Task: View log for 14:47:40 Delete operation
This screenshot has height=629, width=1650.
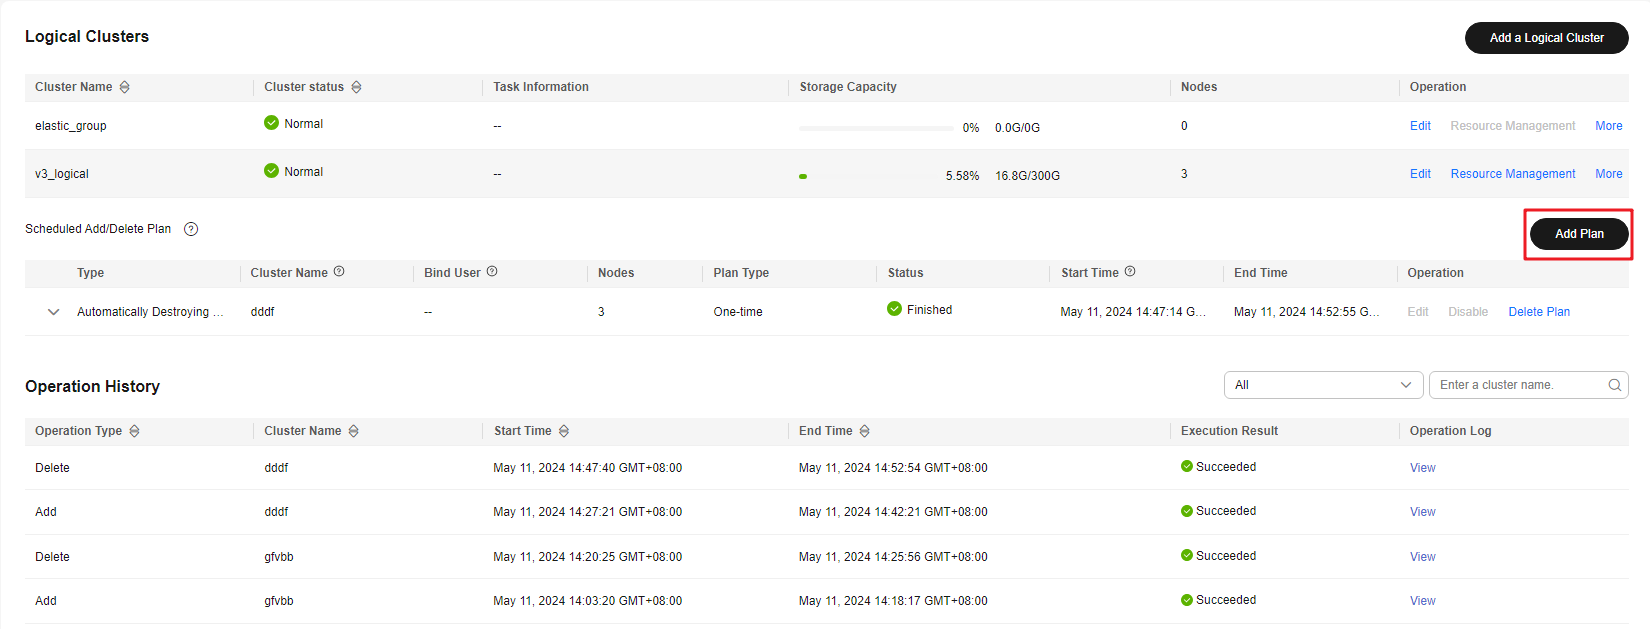Action: (x=1422, y=468)
